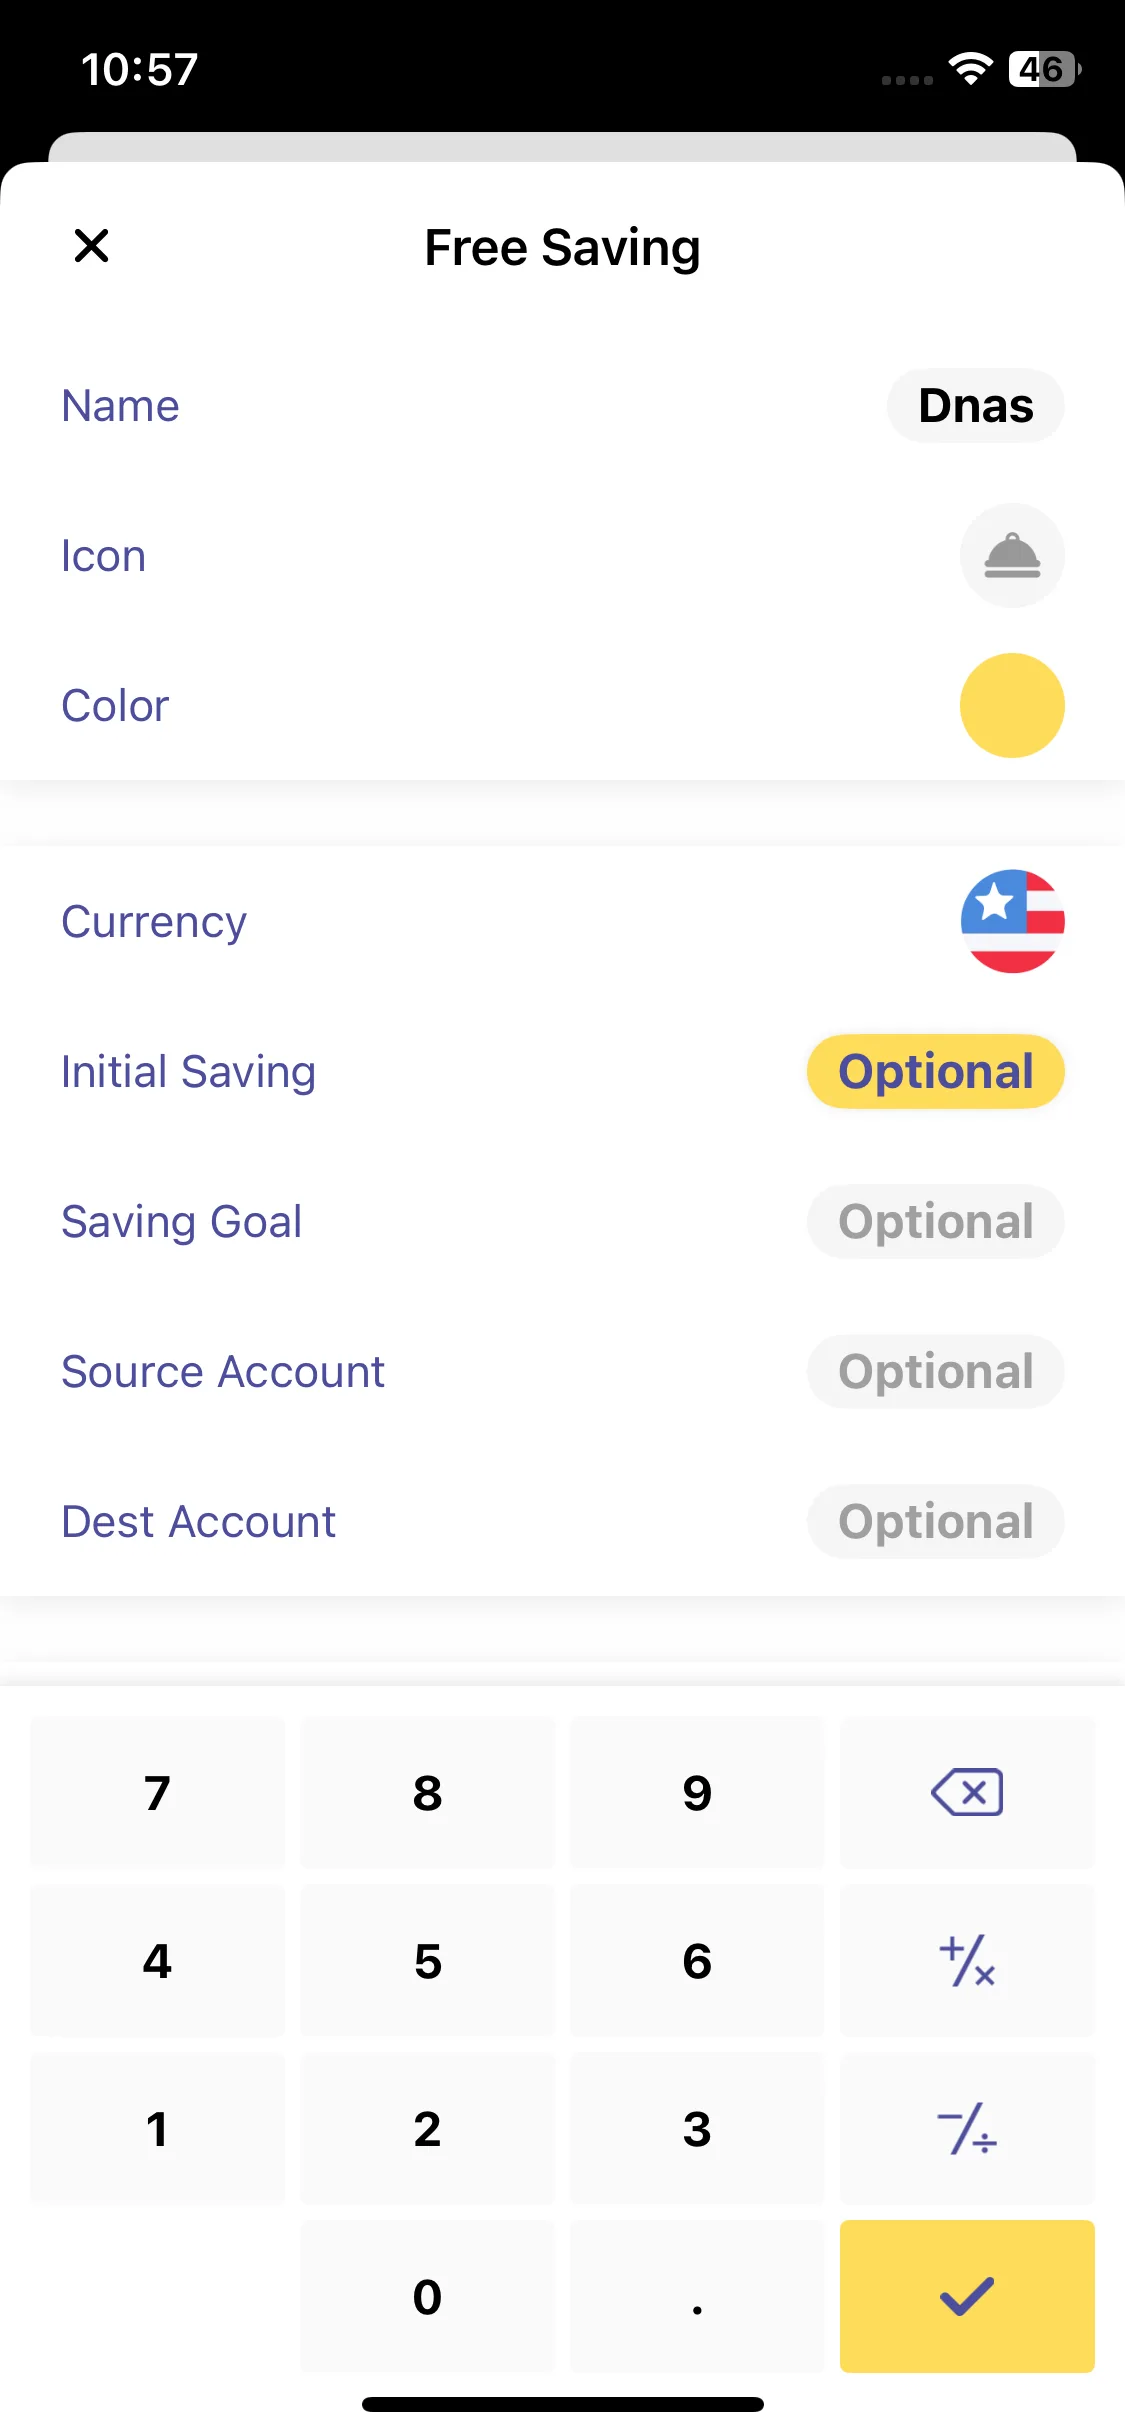Image resolution: width=1125 pixels, height=2436 pixels.
Task: Edit the Dnas name field
Action: tap(975, 406)
